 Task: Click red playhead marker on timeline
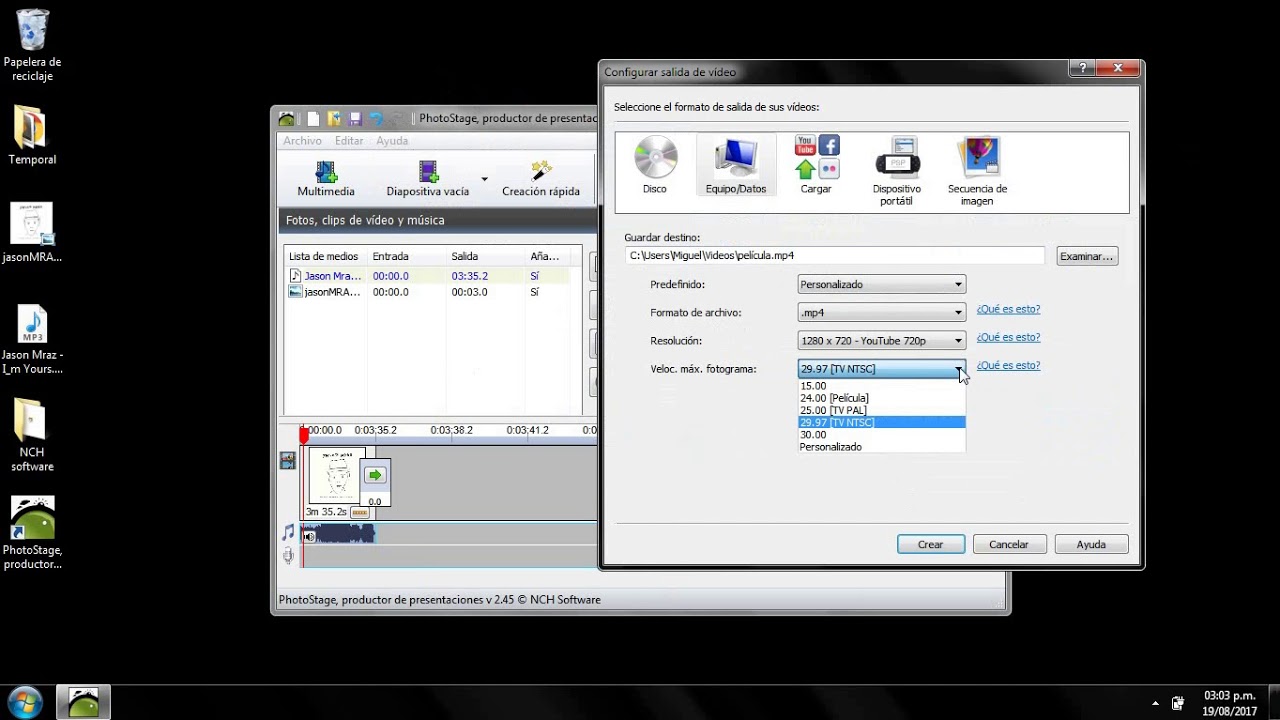(304, 434)
